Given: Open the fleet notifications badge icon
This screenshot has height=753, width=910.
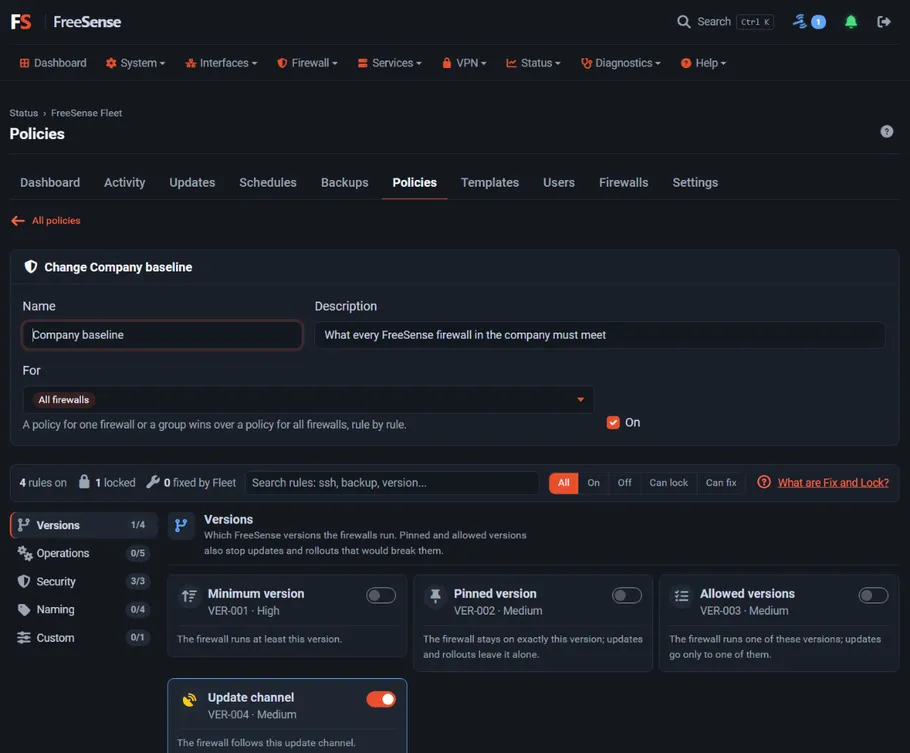Looking at the screenshot, I should [809, 22].
